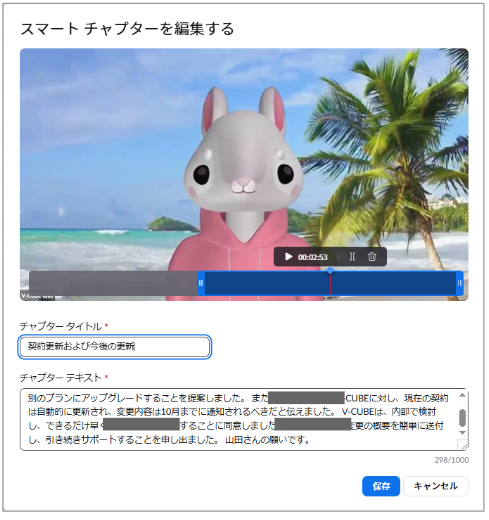Screen dimensions: 489x520
Task: Click the text area scrollbar down arrow
Action: point(462,433)
